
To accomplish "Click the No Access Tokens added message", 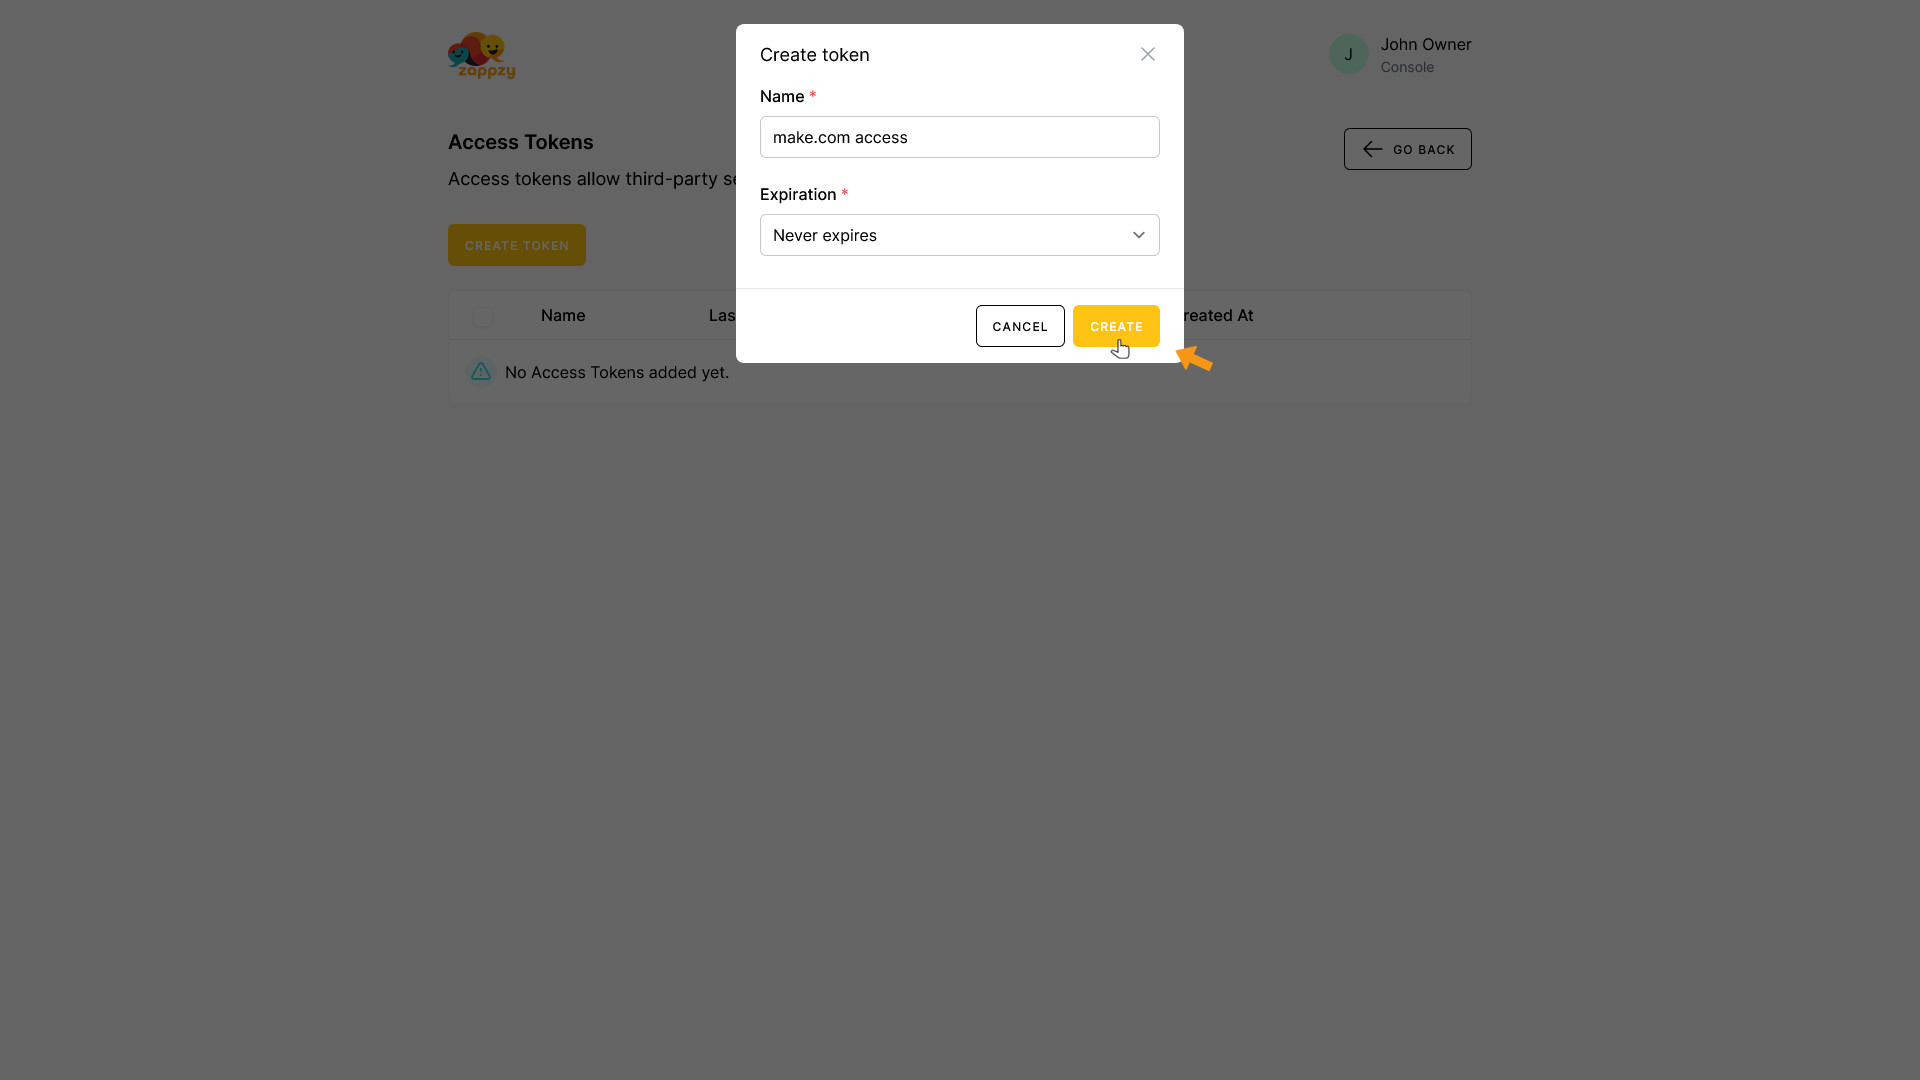I will pyautogui.click(x=616, y=372).
